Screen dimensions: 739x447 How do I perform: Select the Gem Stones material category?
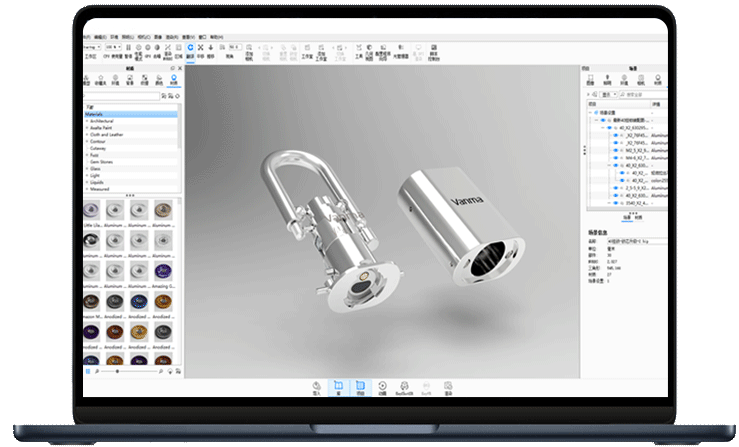[101, 162]
